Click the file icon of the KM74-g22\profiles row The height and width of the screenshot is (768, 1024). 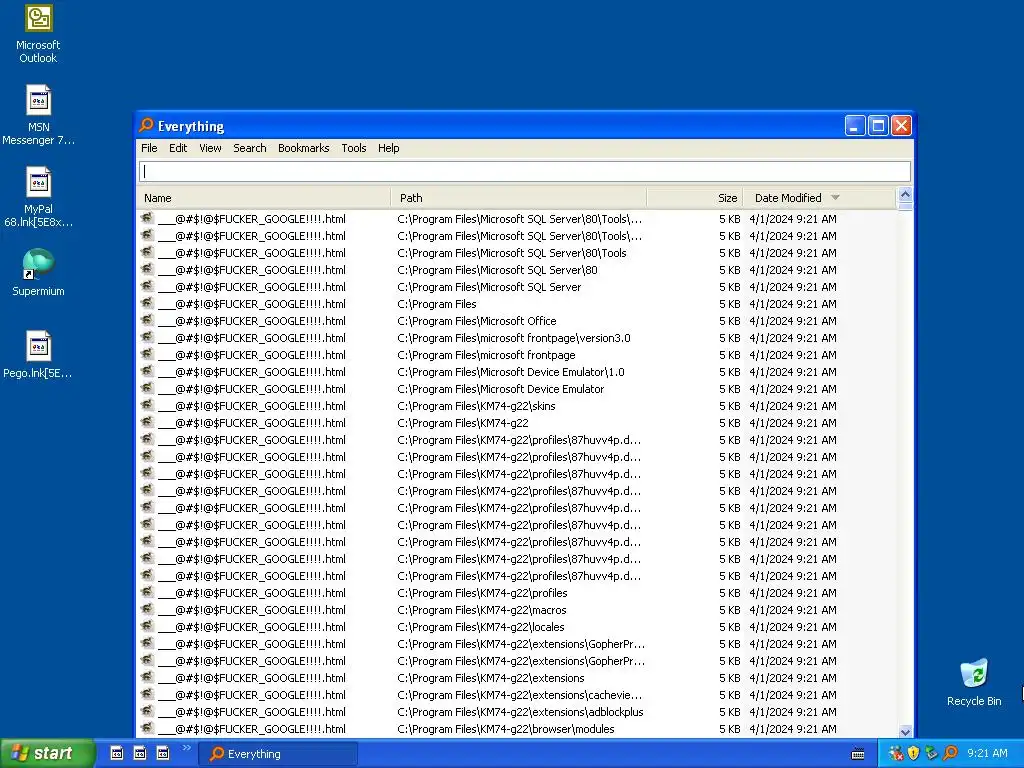click(x=147, y=592)
